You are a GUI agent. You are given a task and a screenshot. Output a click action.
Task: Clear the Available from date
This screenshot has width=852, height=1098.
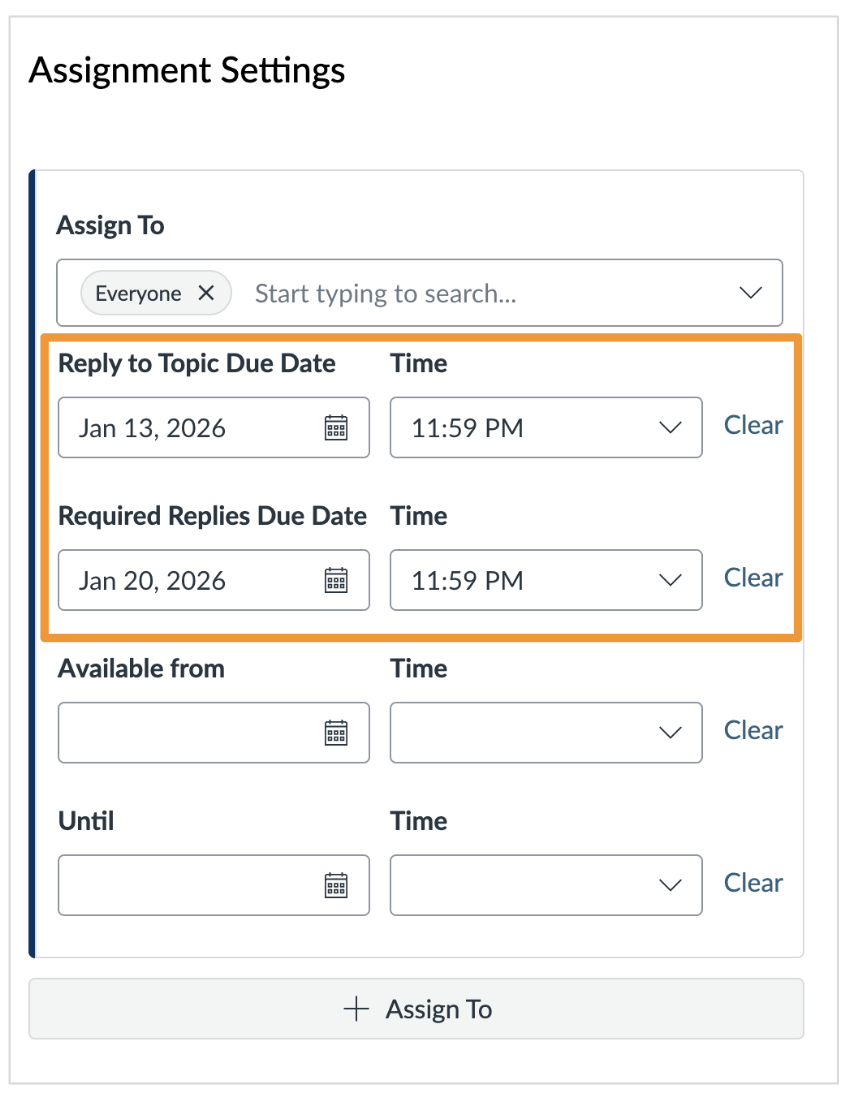[x=753, y=730]
